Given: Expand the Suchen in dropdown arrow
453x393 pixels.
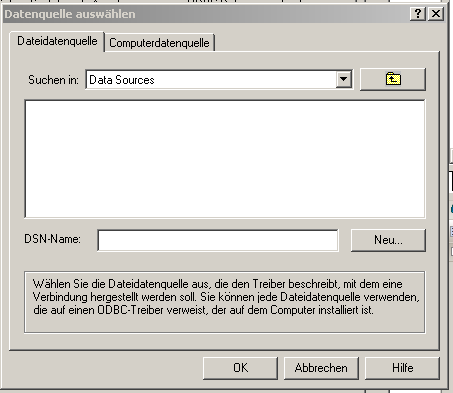Looking at the screenshot, I should point(343,80).
